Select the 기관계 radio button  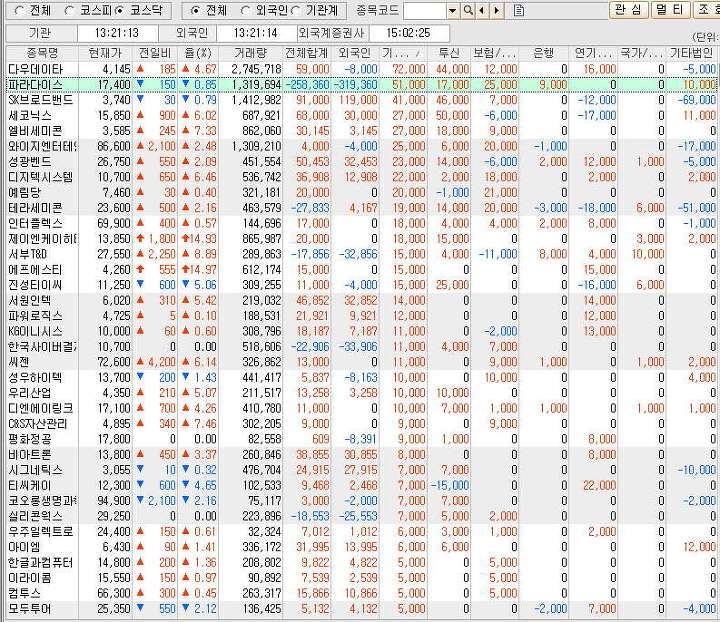click(296, 10)
